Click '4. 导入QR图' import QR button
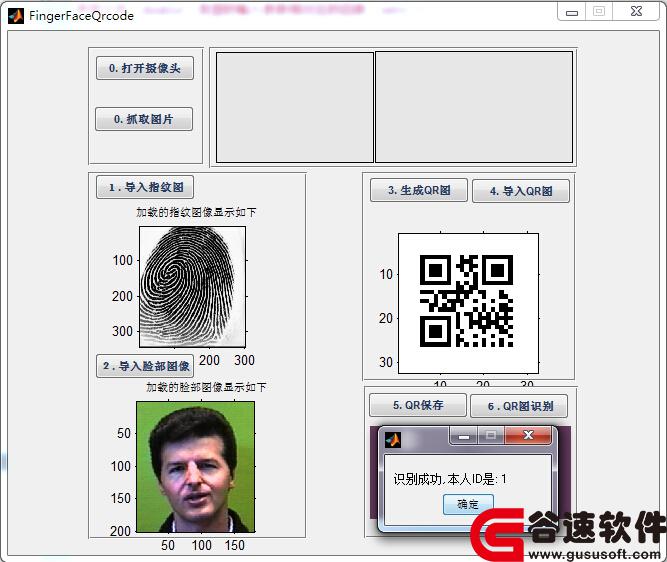667x562 pixels. (521, 191)
